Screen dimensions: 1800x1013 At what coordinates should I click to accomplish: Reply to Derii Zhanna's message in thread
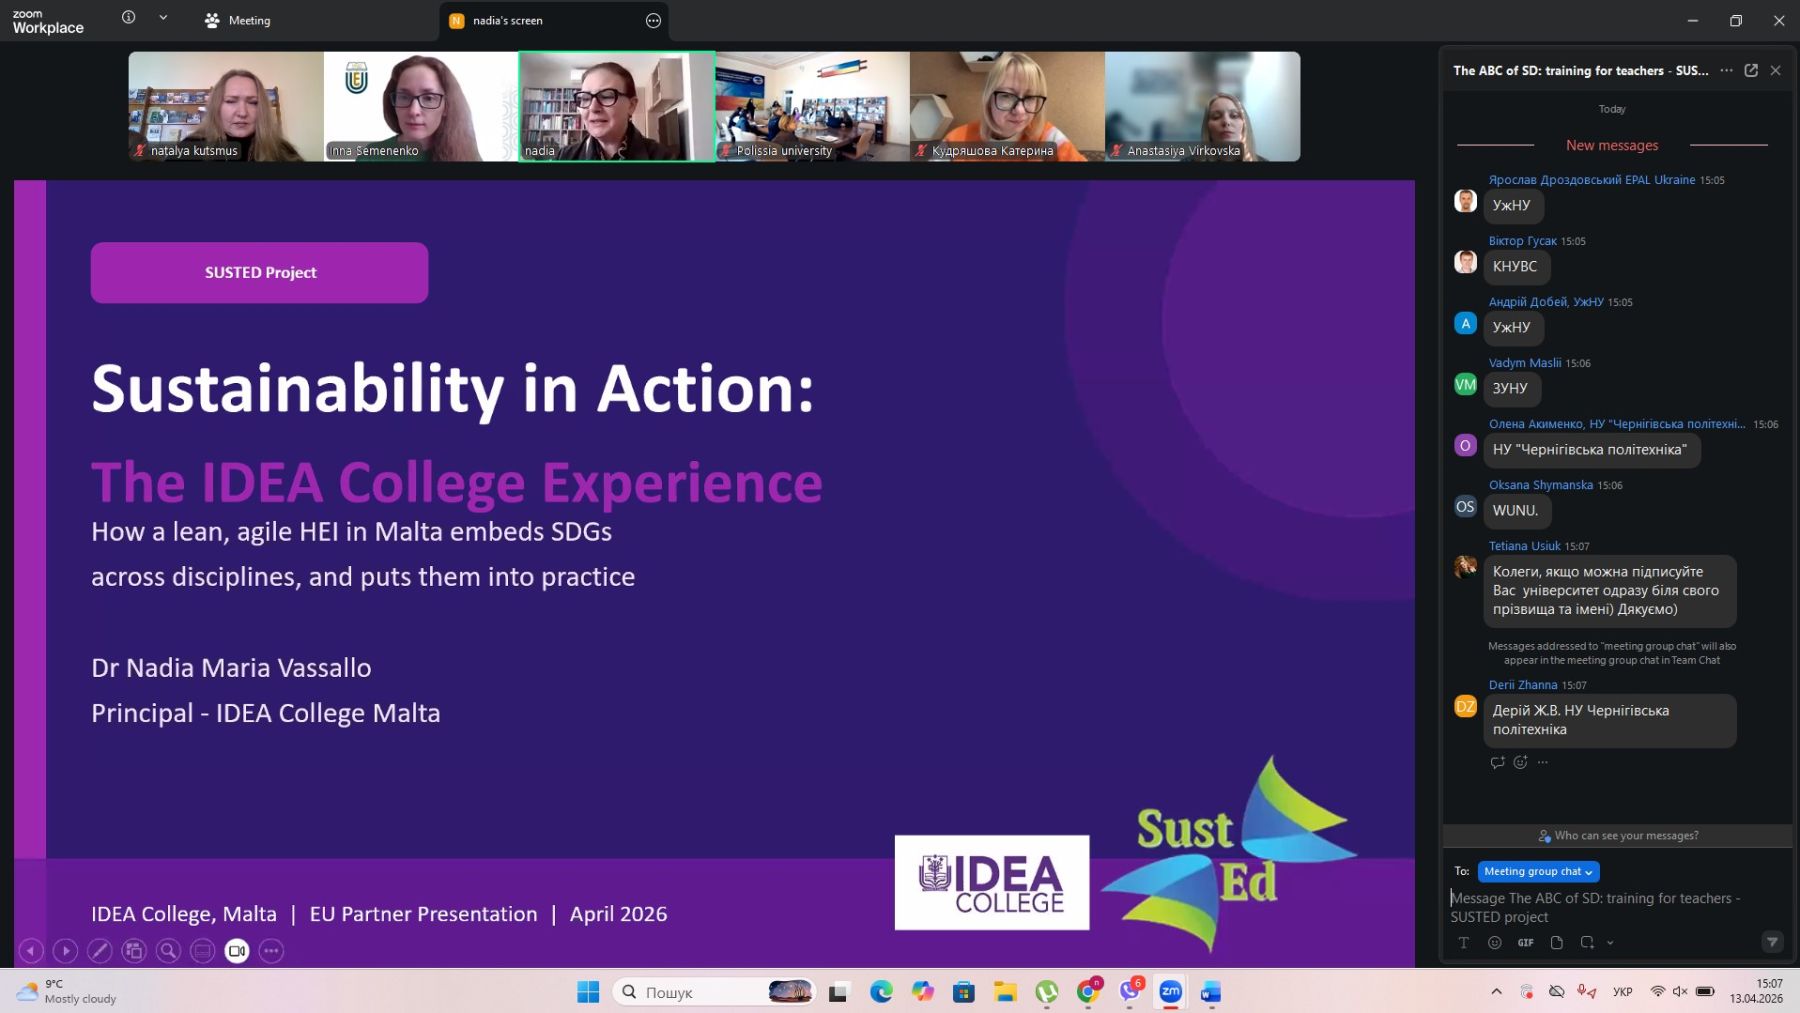[1497, 762]
